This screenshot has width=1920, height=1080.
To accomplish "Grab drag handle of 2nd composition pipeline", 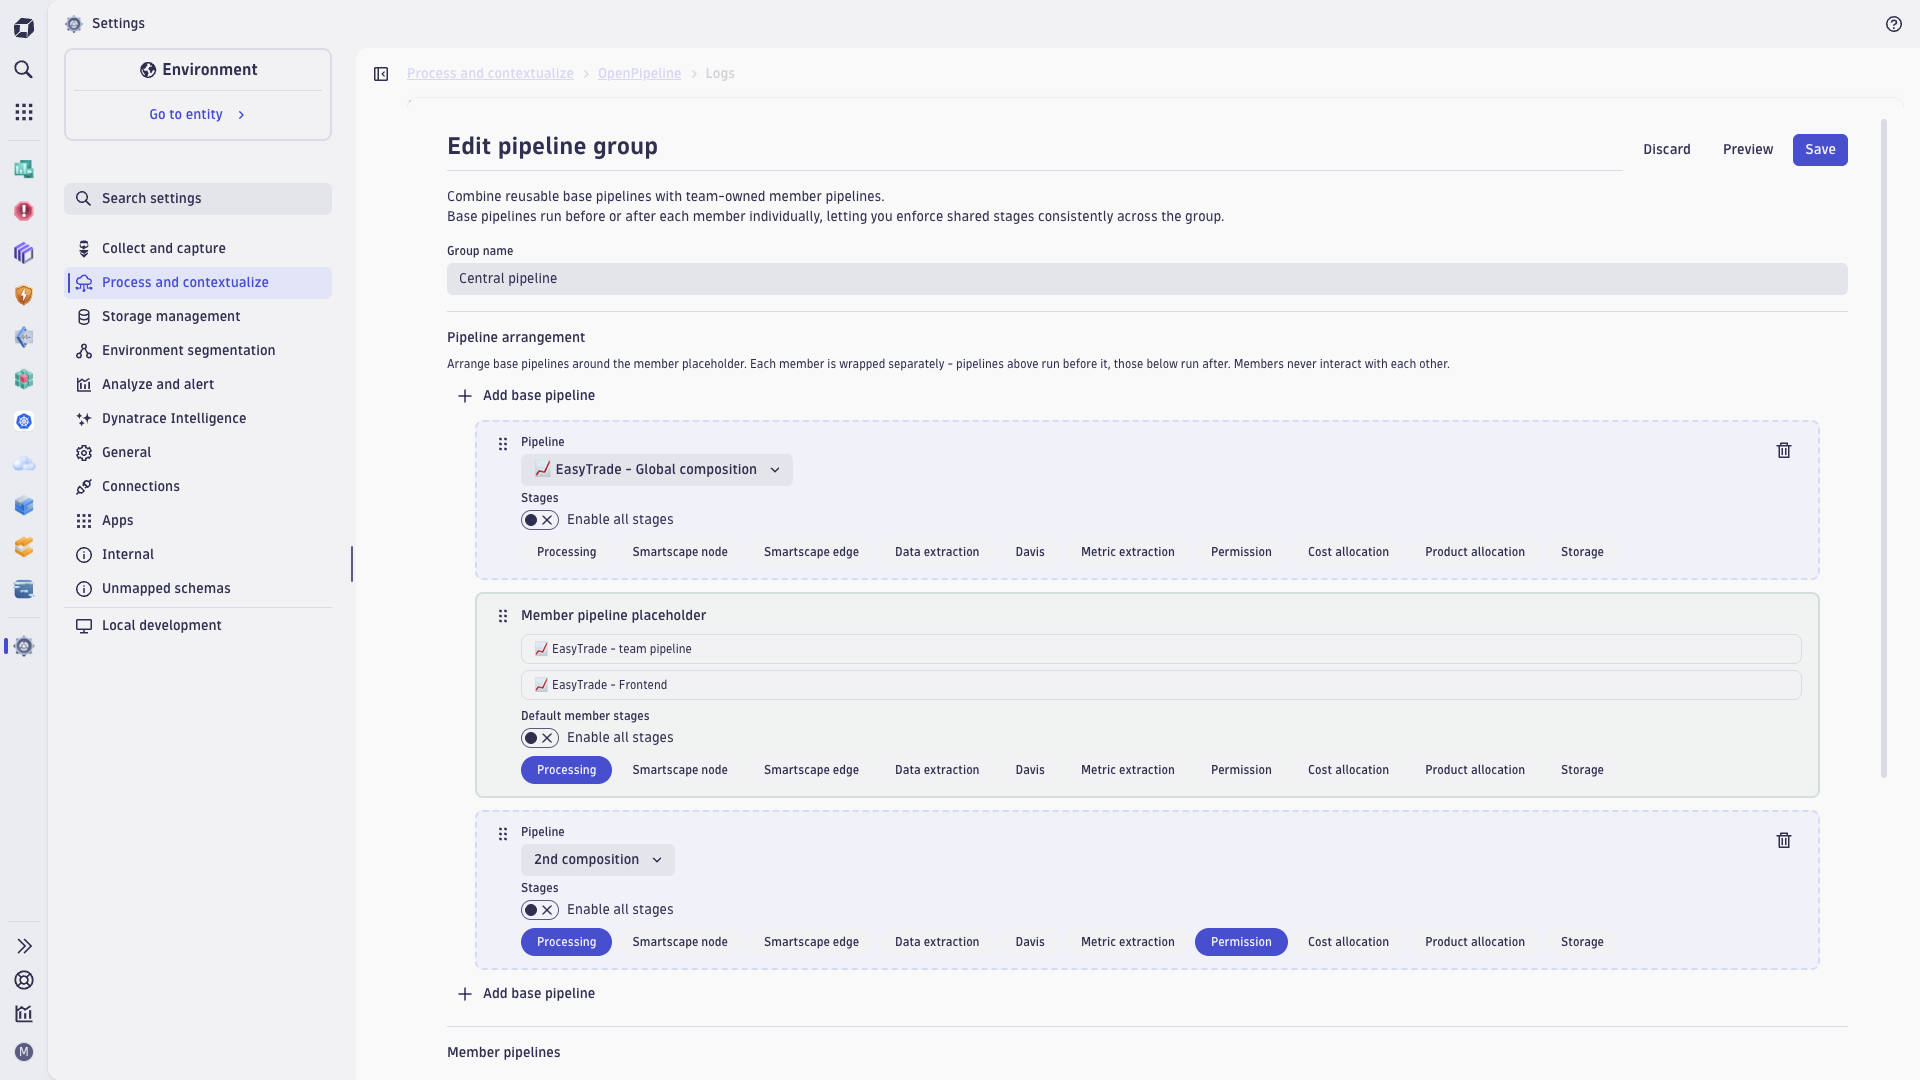I will click(503, 834).
